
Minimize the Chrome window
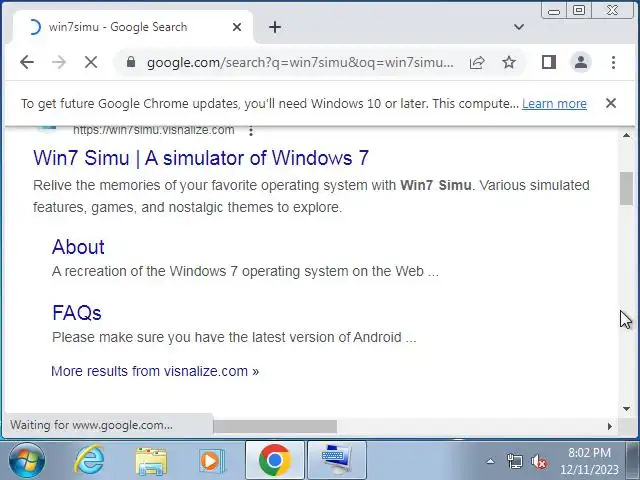(554, 11)
